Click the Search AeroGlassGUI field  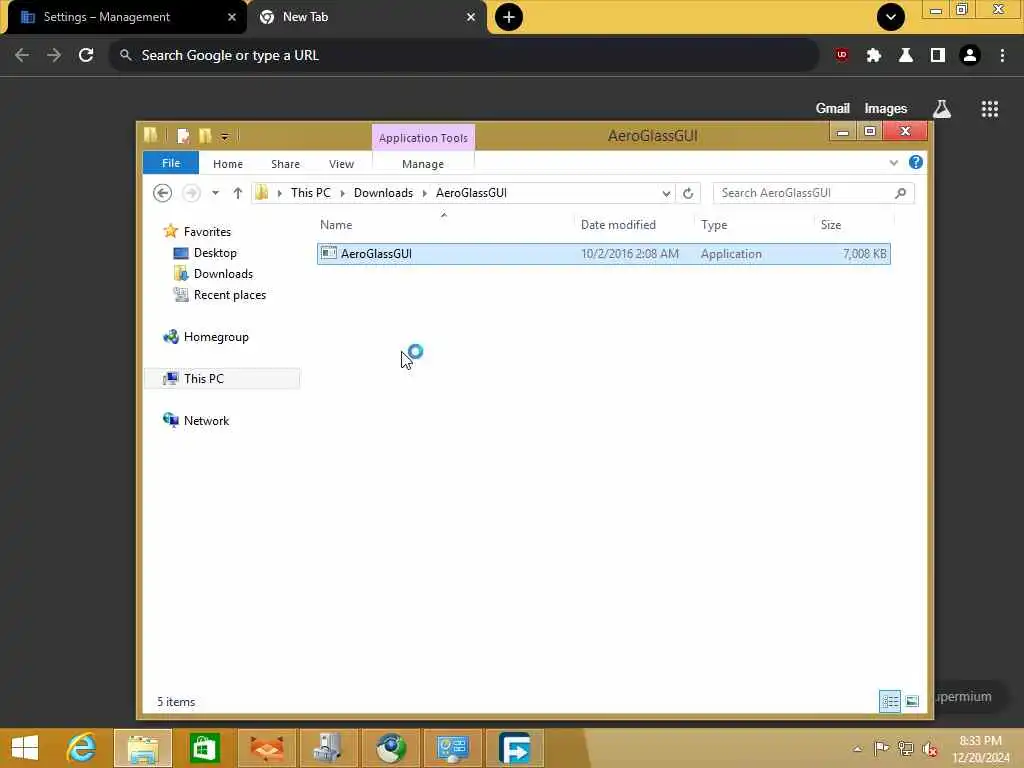pyautogui.click(x=813, y=193)
